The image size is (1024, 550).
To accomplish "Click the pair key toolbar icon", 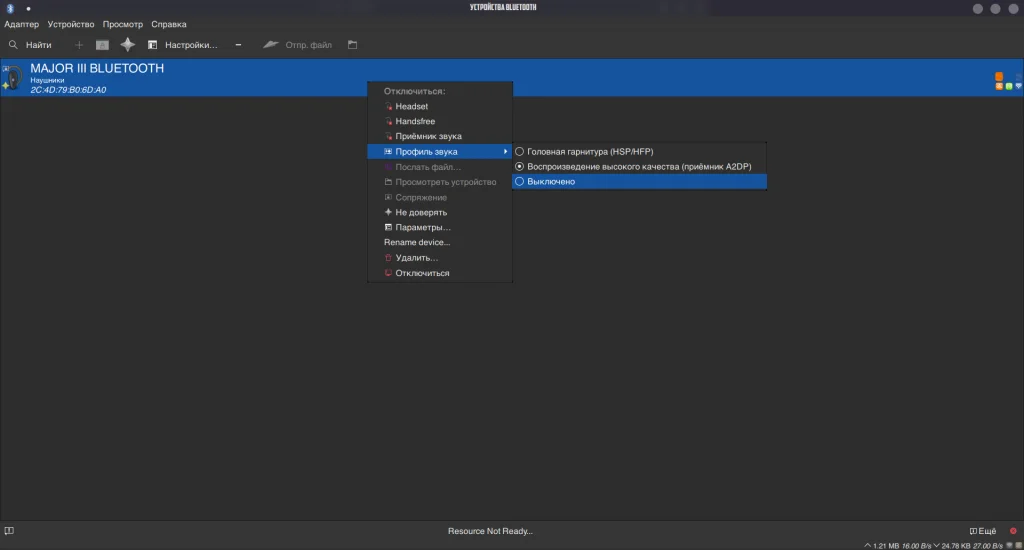I will click(x=103, y=45).
